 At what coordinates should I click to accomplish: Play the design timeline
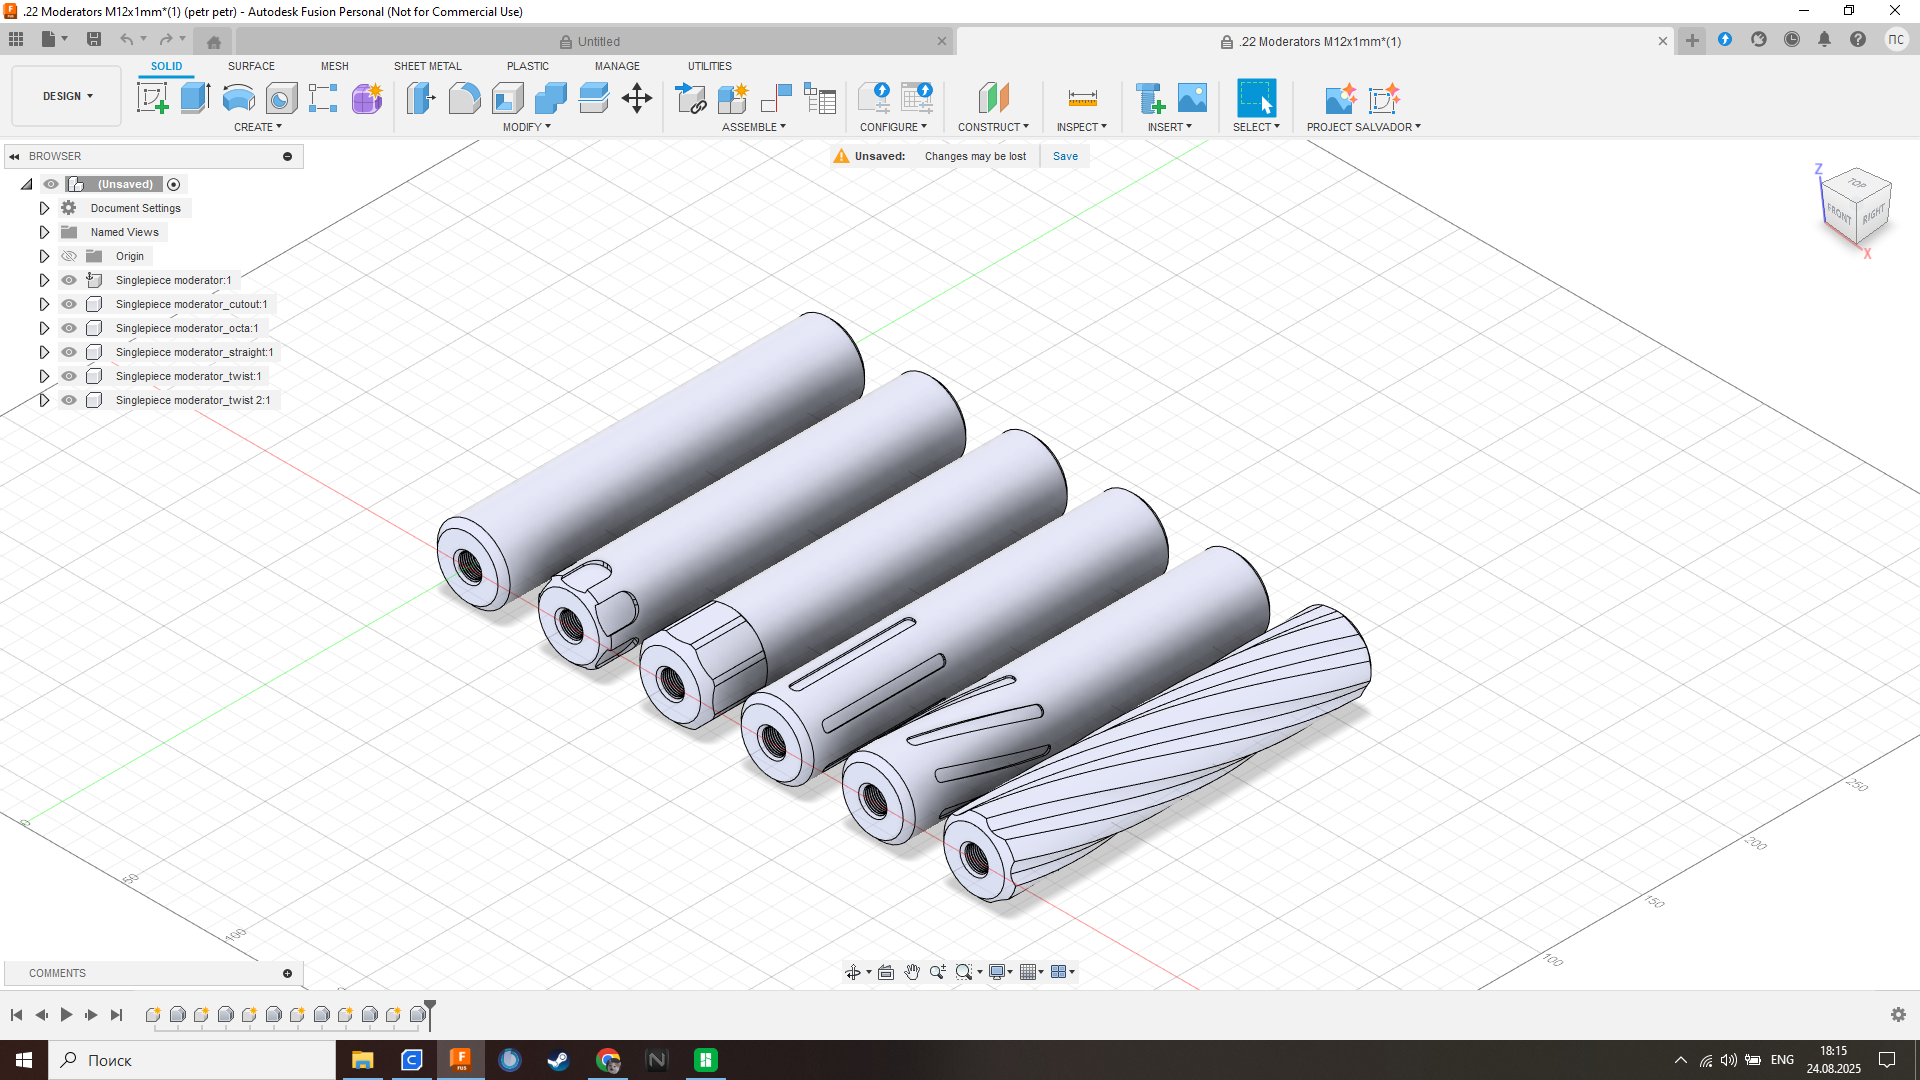point(66,1015)
